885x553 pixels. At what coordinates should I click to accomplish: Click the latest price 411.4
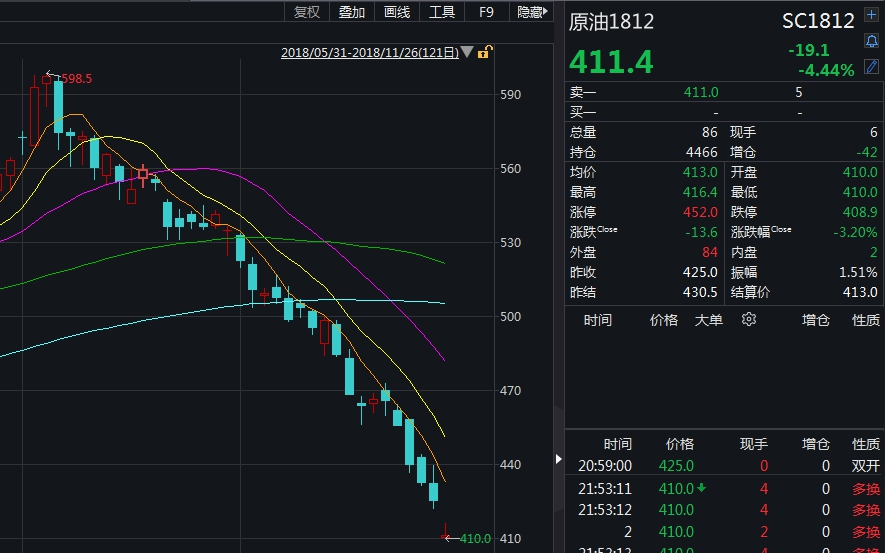(611, 62)
